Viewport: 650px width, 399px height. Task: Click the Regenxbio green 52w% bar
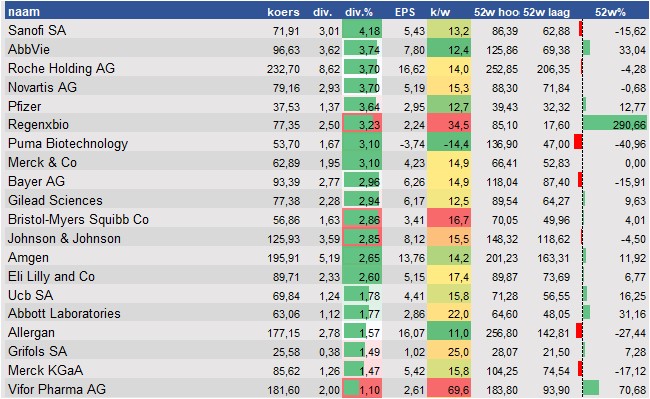615,124
